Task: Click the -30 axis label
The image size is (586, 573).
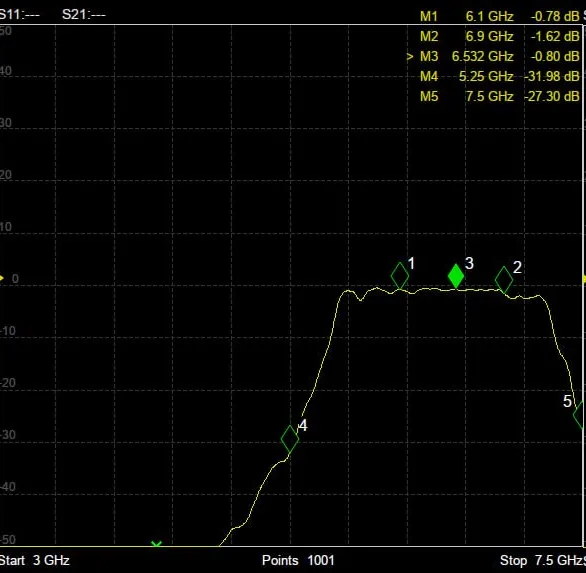Action: click(7, 435)
